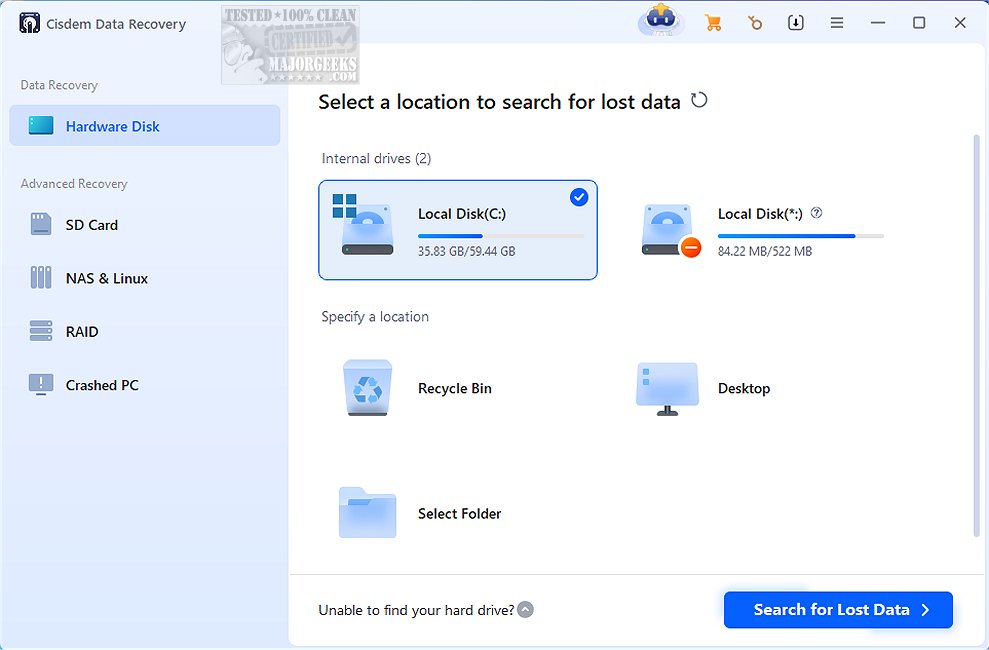Expand the hamburger menu in title bar

pos(837,23)
